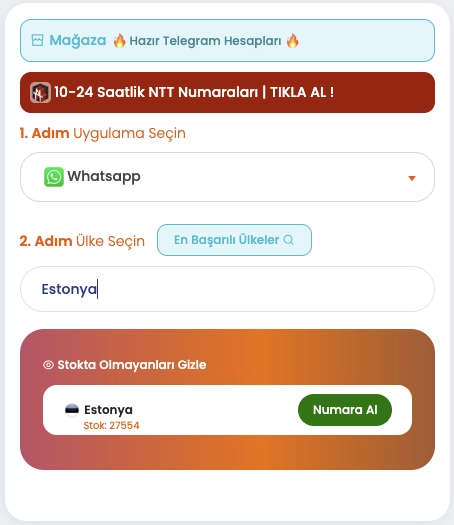
Task: Click the eye icon beside Stokta Olmayanları Gizle
Action: (x=48, y=365)
